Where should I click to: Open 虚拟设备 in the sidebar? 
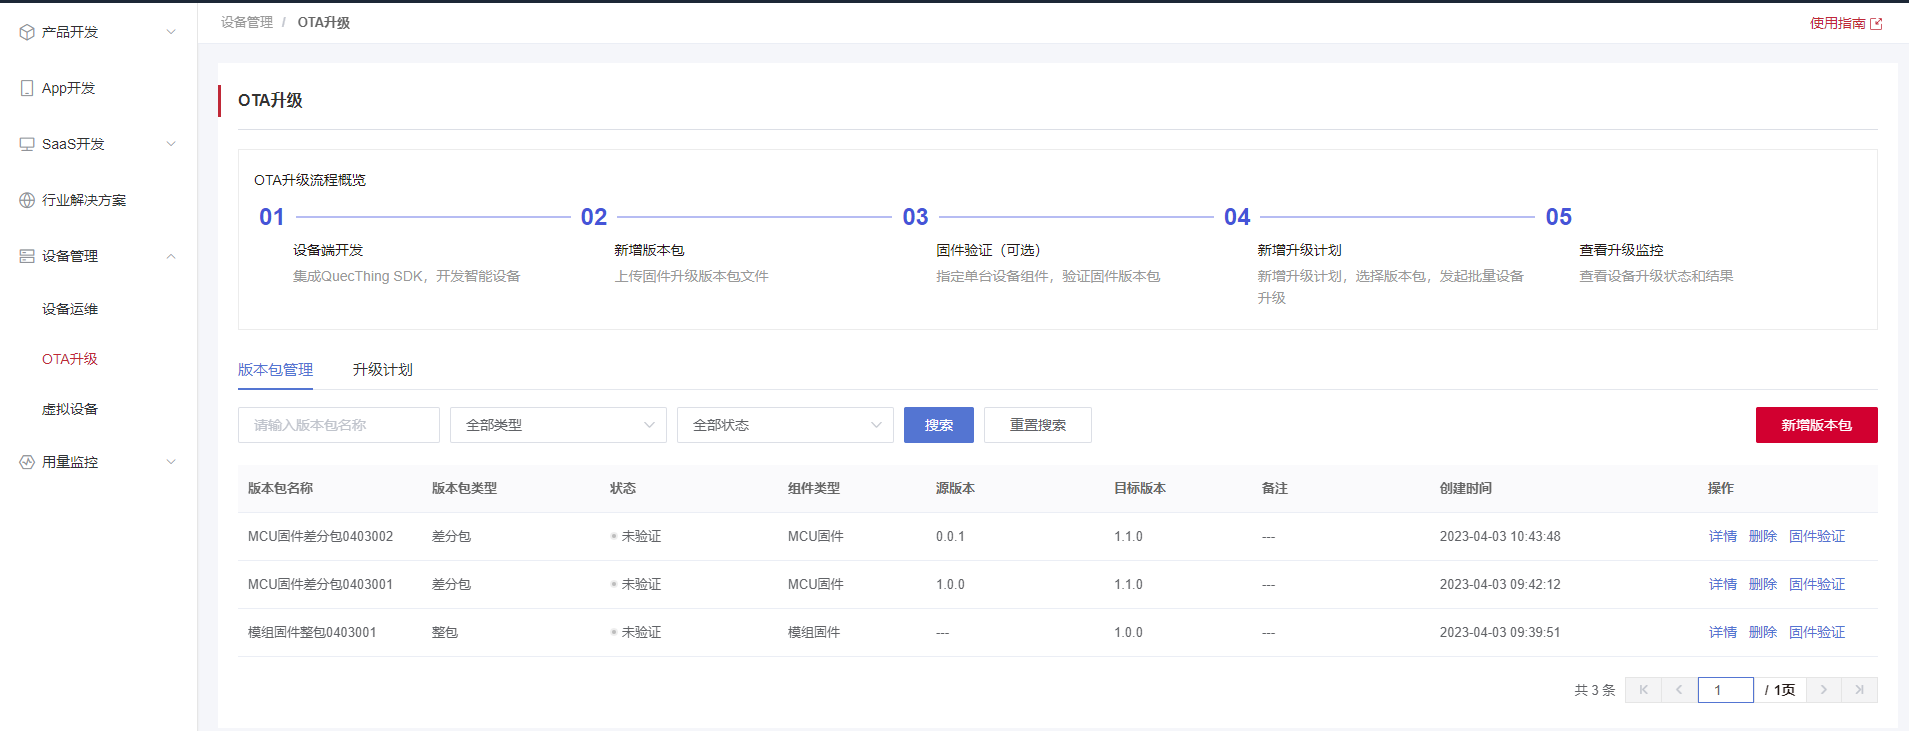click(x=70, y=409)
